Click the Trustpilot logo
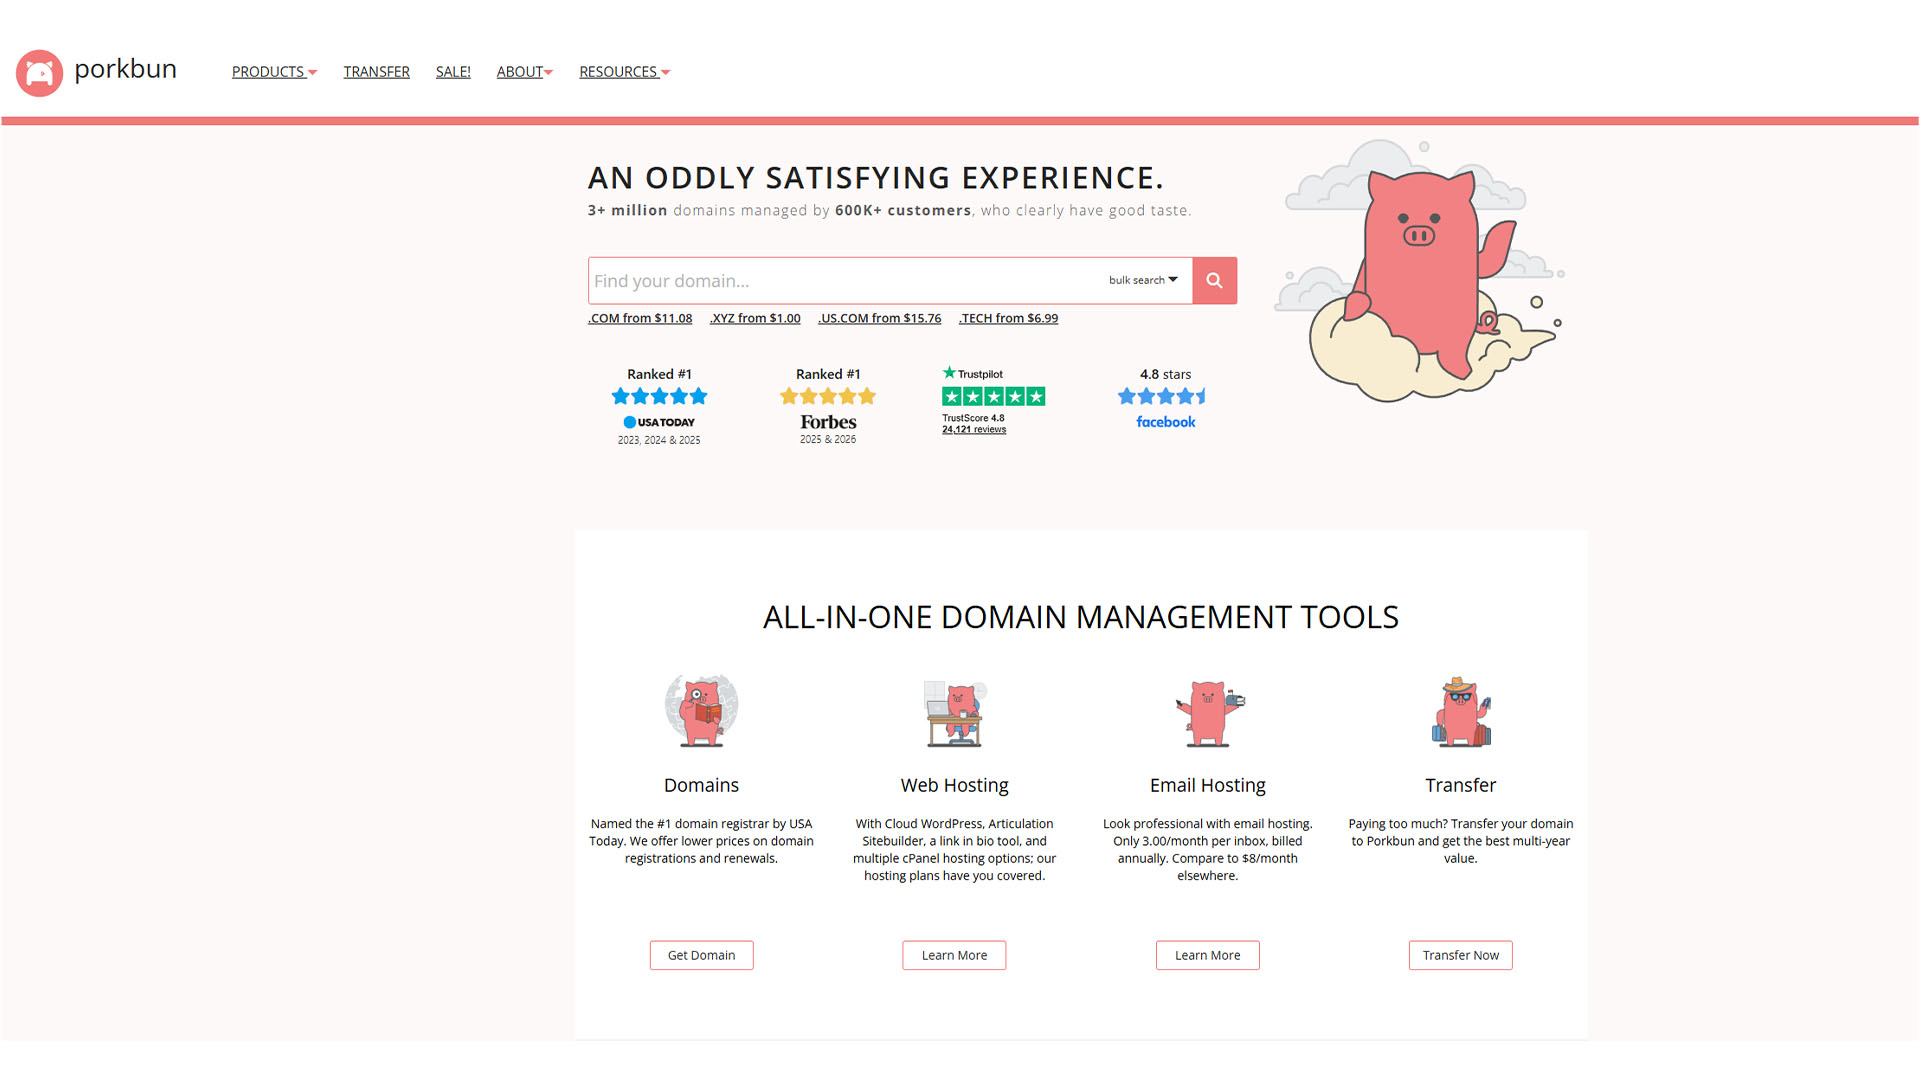Image resolution: width=1920 pixels, height=1080 pixels. tap(973, 373)
